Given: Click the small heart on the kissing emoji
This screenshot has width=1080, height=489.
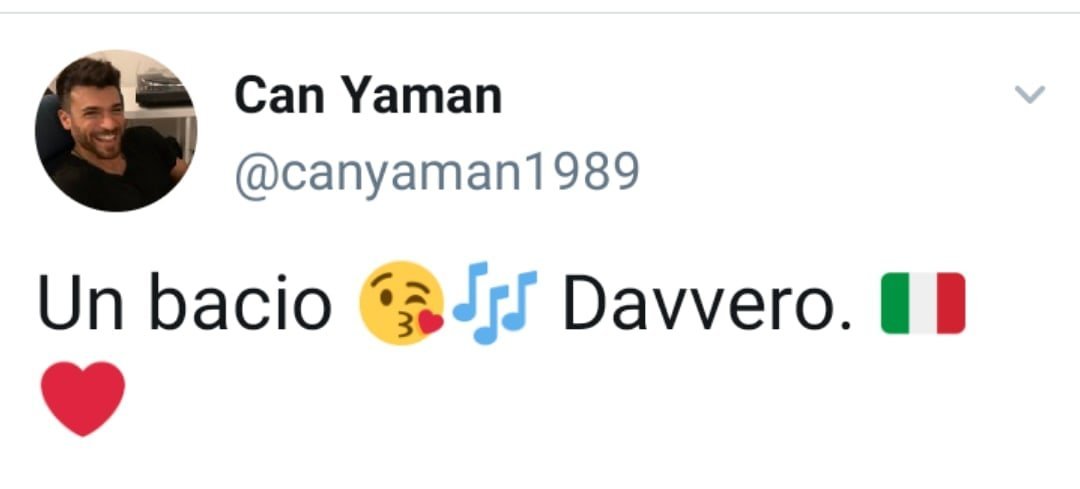Looking at the screenshot, I should [431, 322].
